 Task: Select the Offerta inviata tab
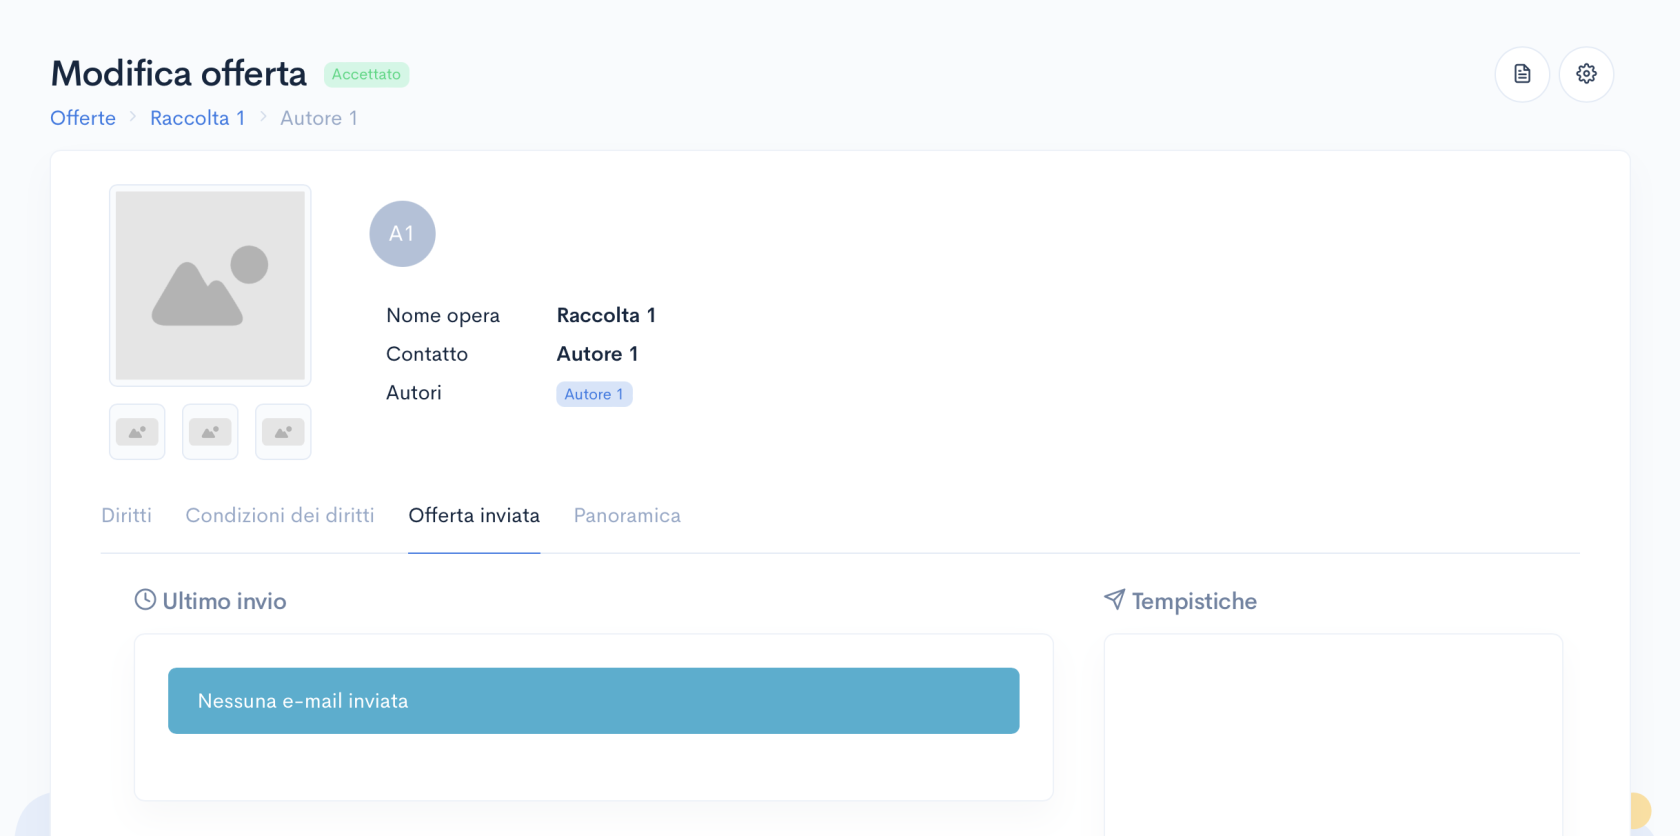pyautogui.click(x=474, y=515)
